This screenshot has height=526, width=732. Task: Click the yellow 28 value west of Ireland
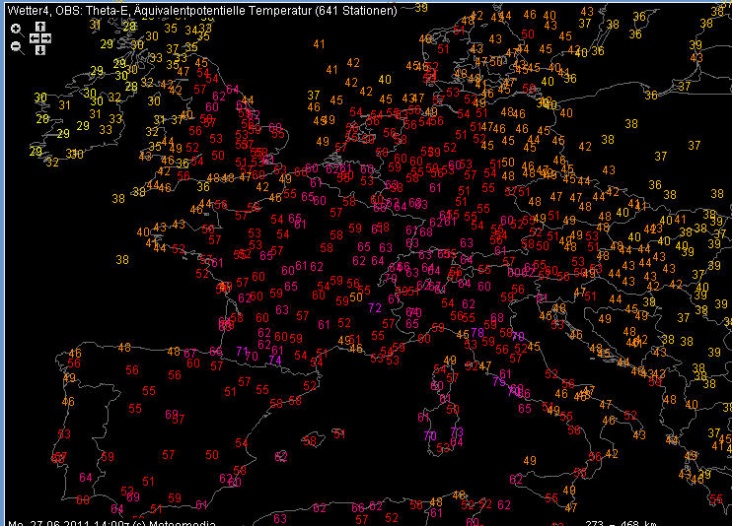point(42,118)
